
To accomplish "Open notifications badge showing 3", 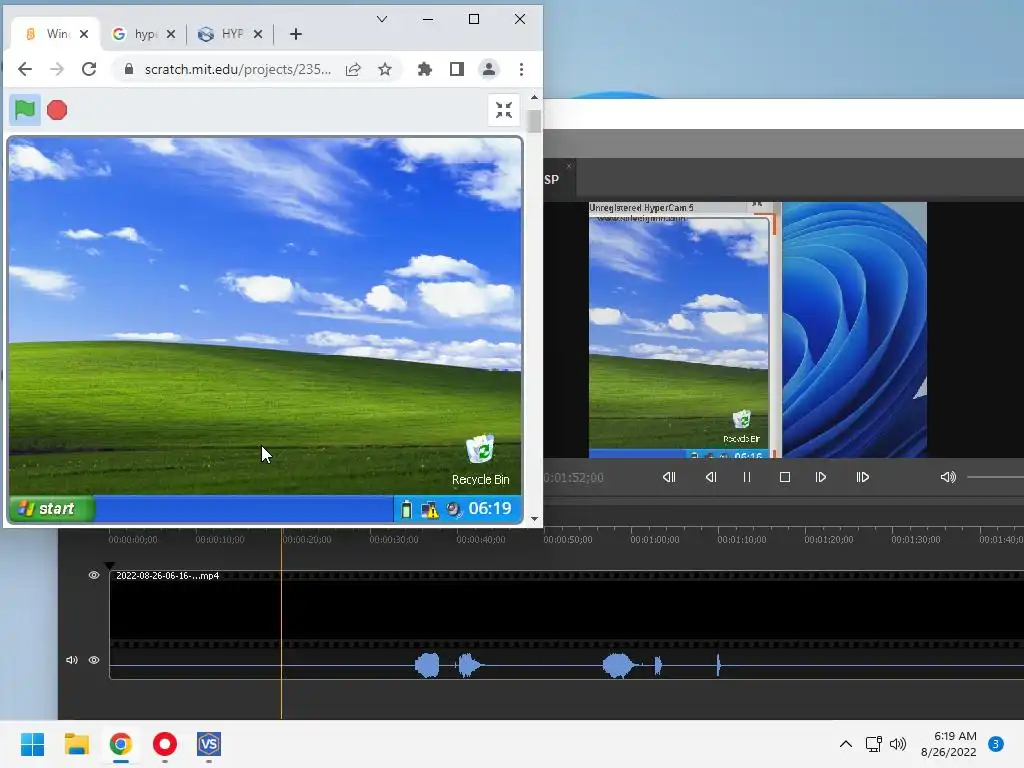I will pos(996,744).
